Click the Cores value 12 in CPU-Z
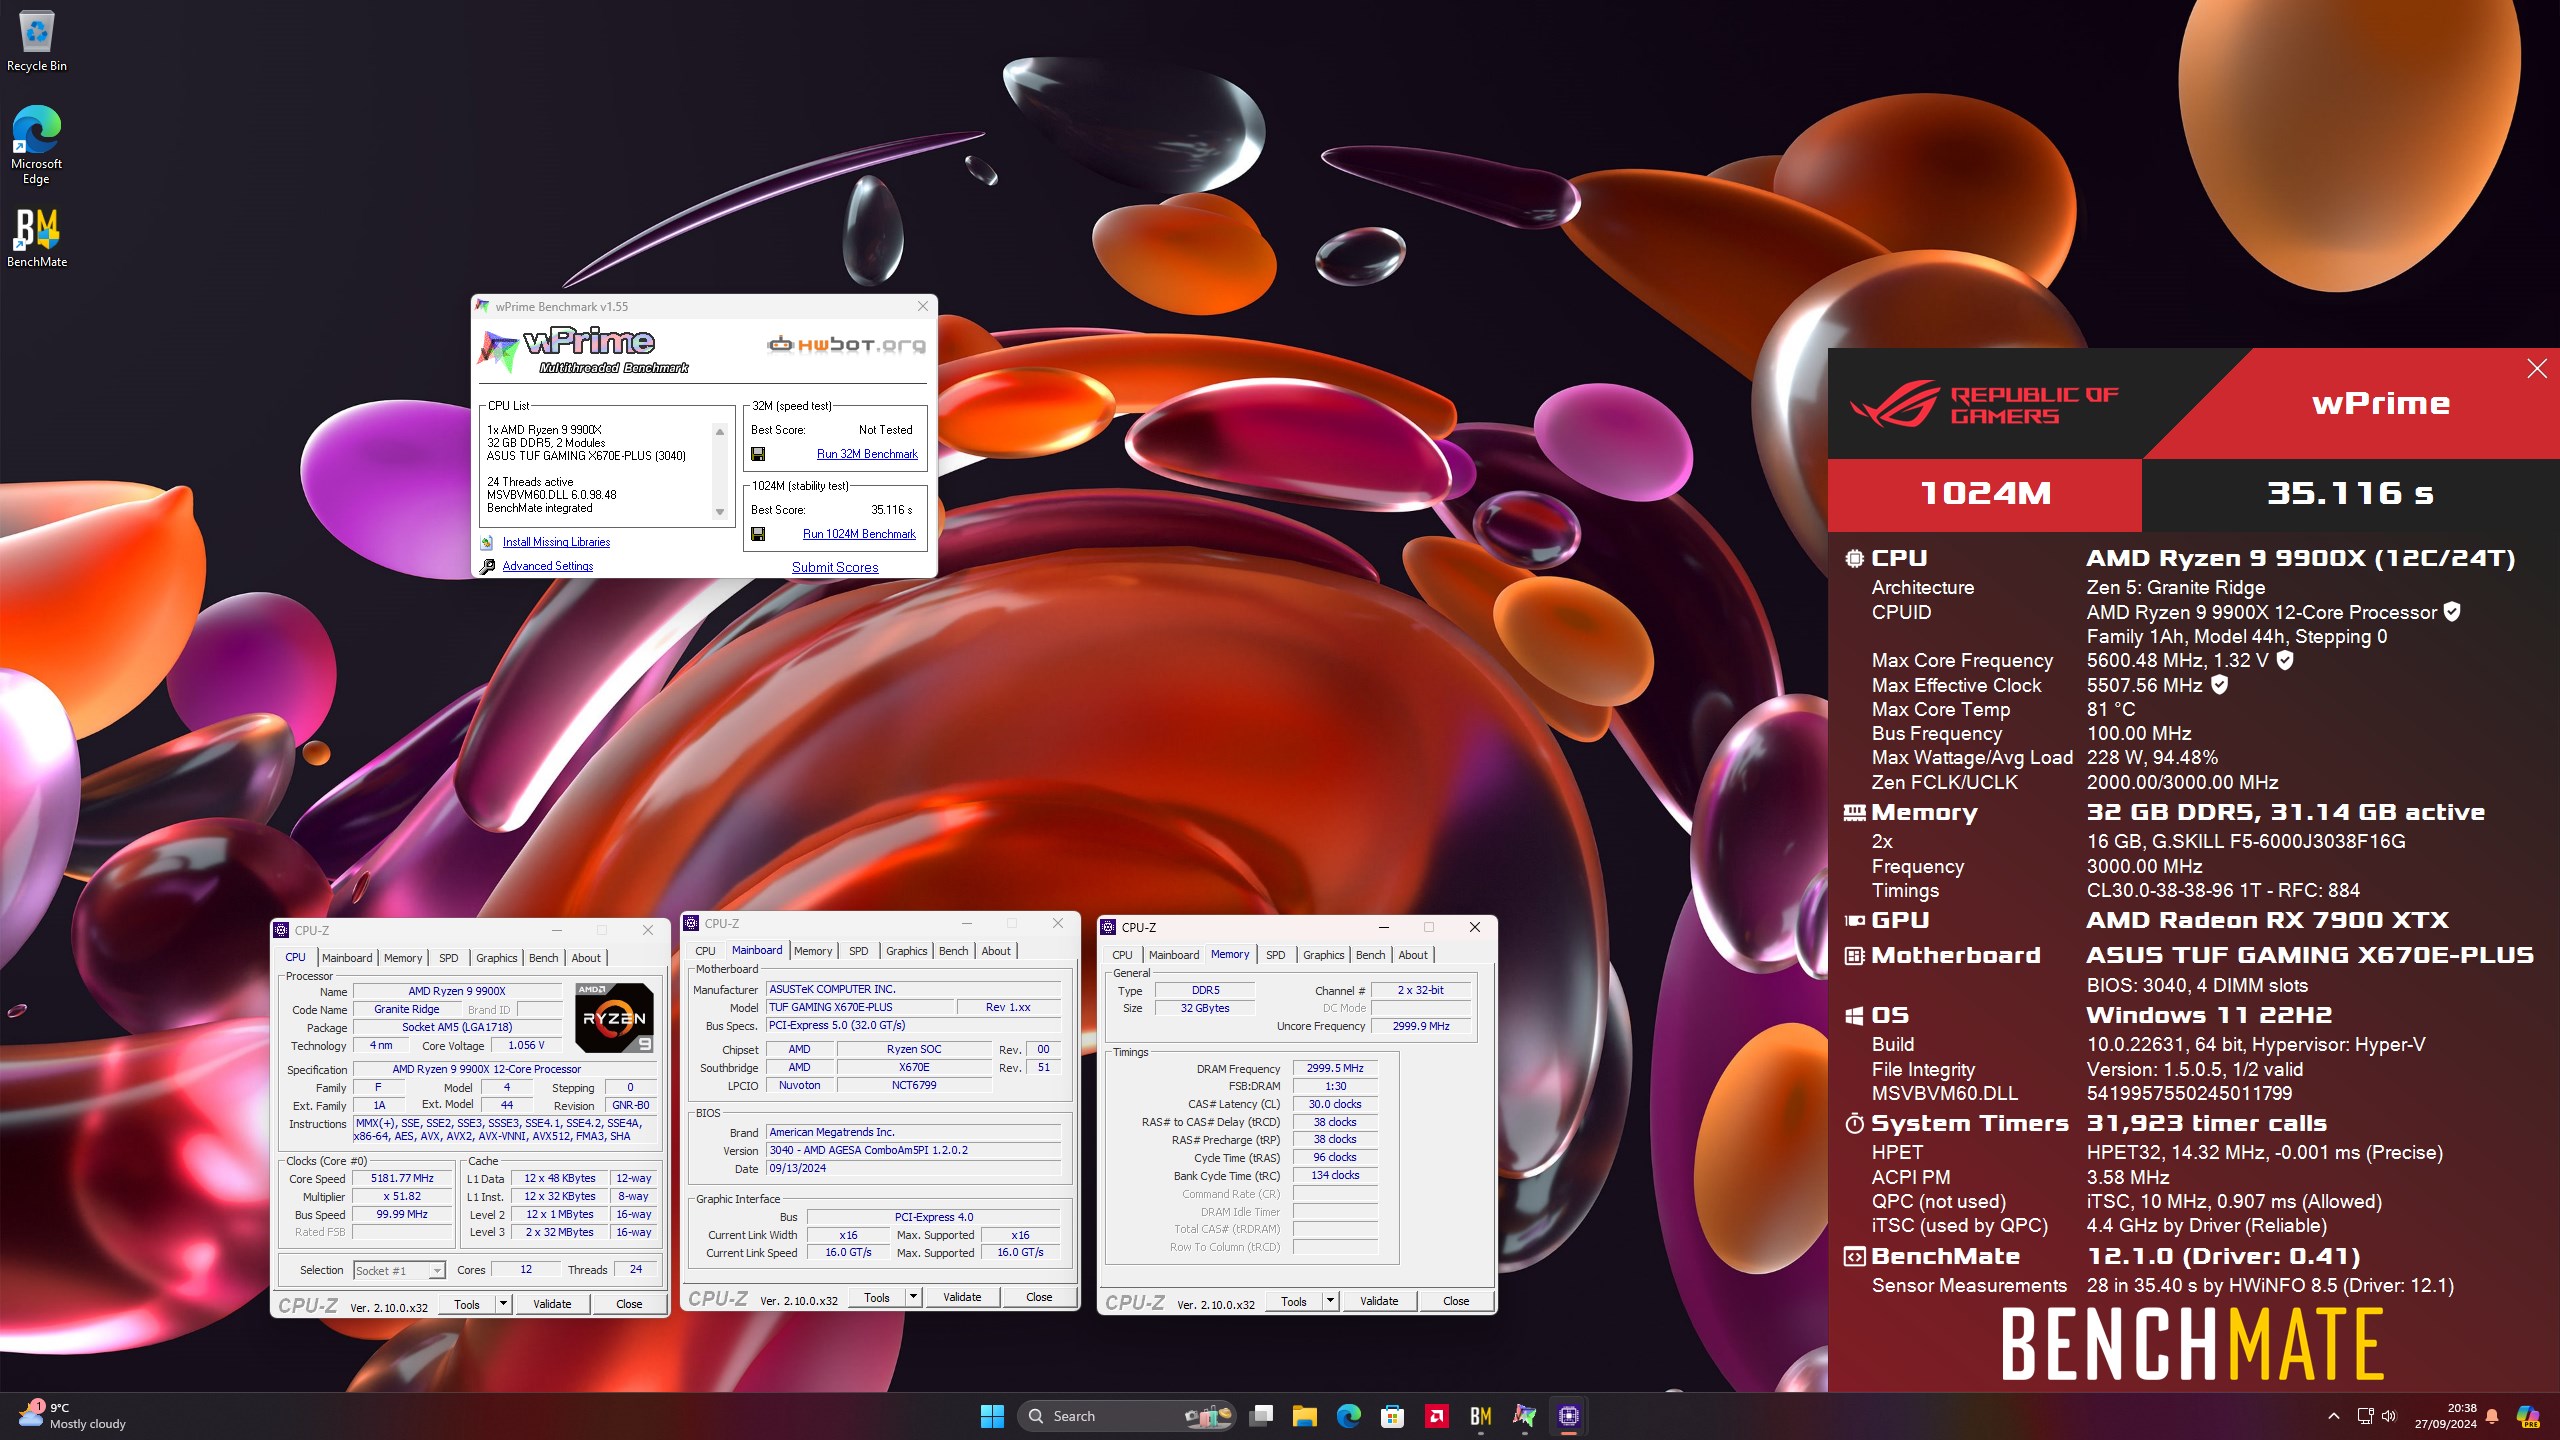 526,1269
